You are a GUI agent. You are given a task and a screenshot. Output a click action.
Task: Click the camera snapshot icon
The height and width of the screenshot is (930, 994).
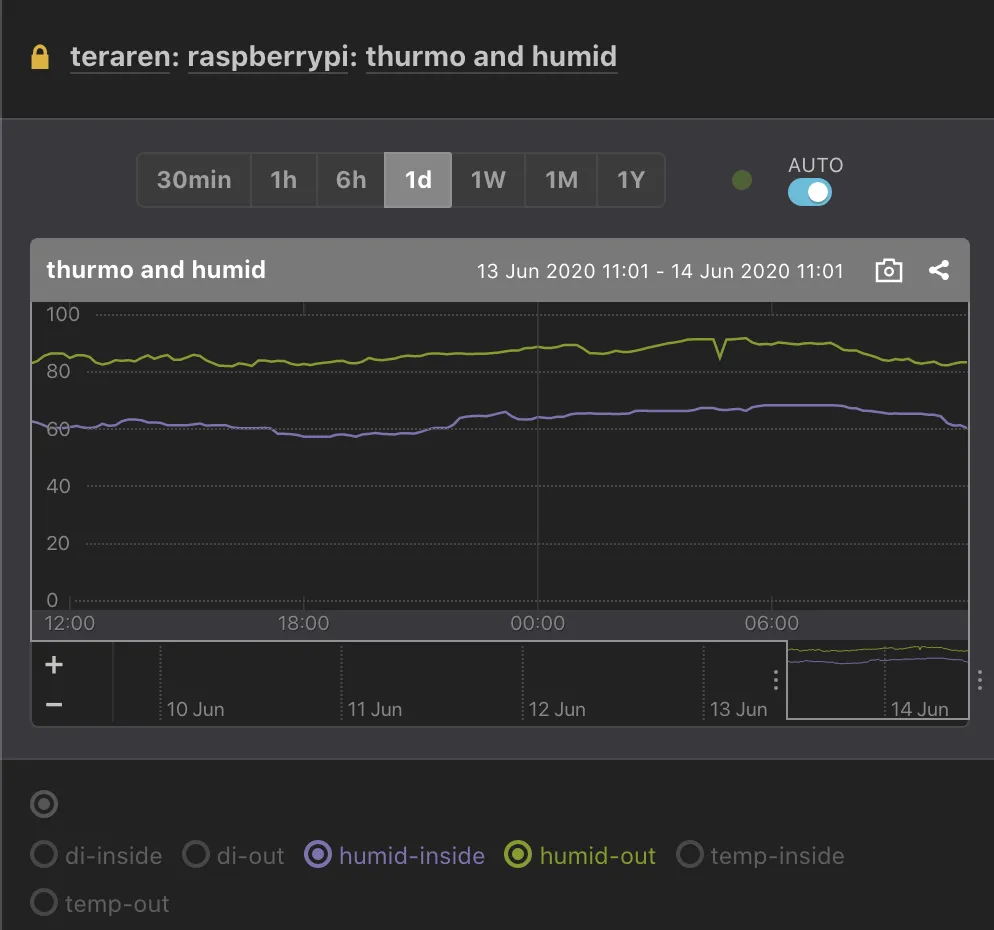tap(888, 271)
